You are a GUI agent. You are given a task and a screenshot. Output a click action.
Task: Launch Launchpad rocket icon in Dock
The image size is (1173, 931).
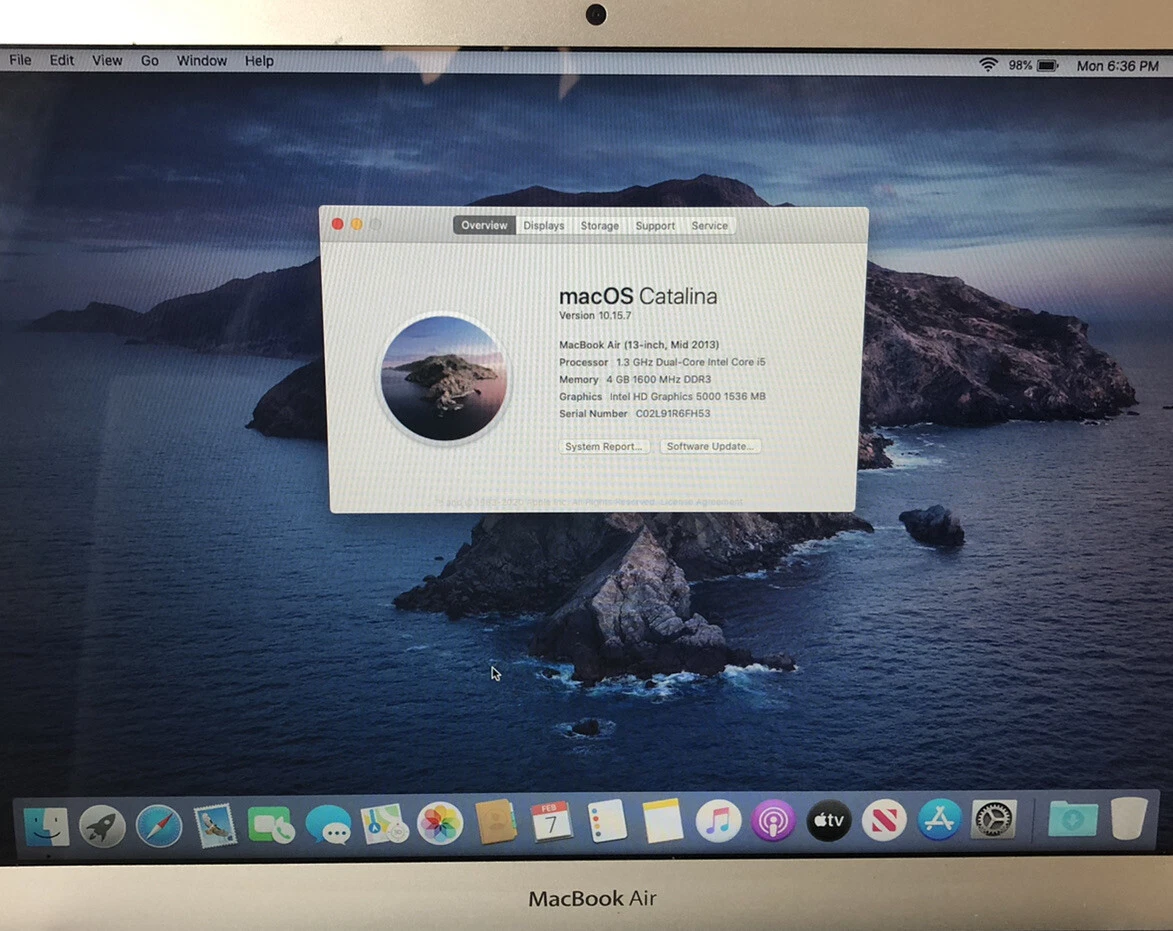pos(102,826)
